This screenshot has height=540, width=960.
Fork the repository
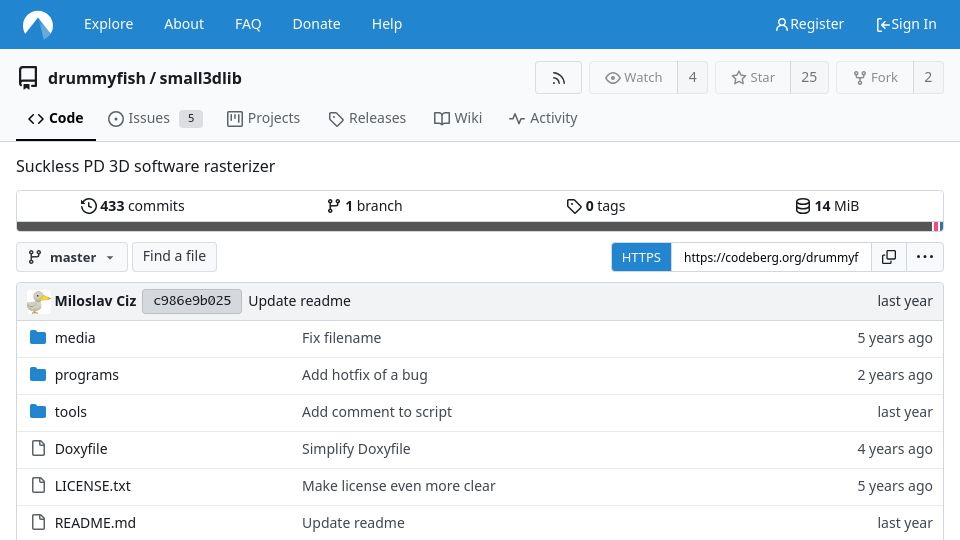tap(875, 78)
